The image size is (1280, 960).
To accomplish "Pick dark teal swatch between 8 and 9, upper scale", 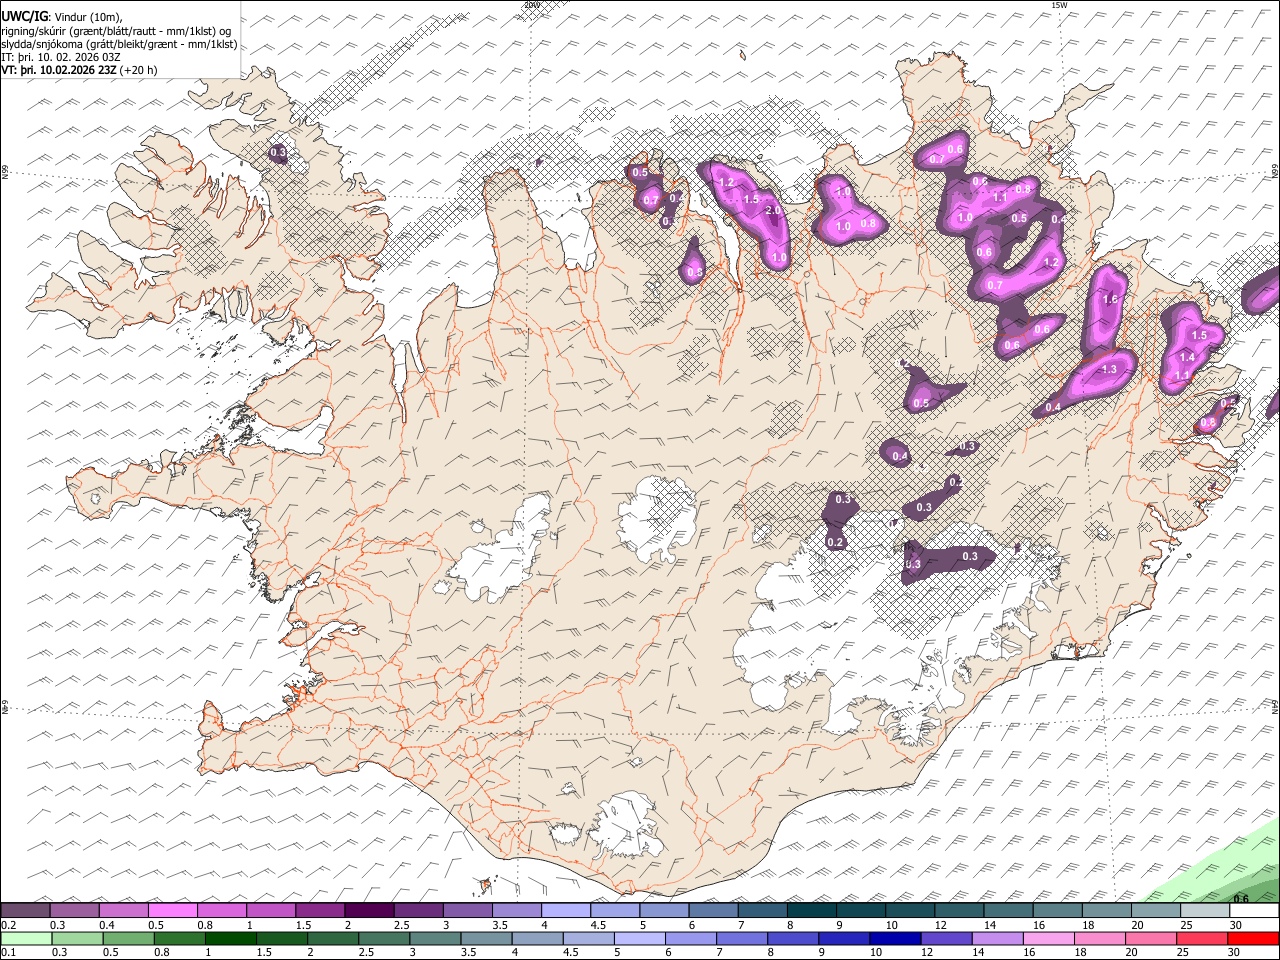I will (811, 911).
